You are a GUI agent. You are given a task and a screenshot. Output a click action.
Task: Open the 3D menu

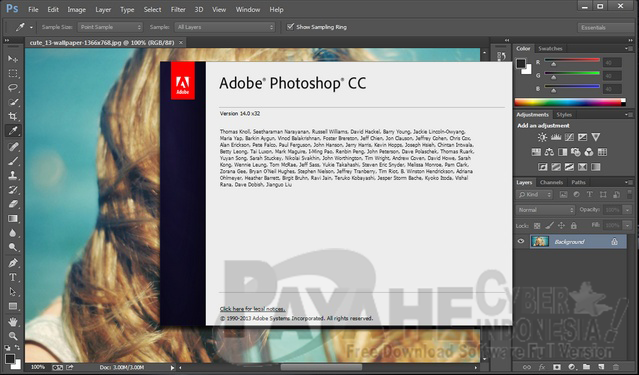pos(199,9)
